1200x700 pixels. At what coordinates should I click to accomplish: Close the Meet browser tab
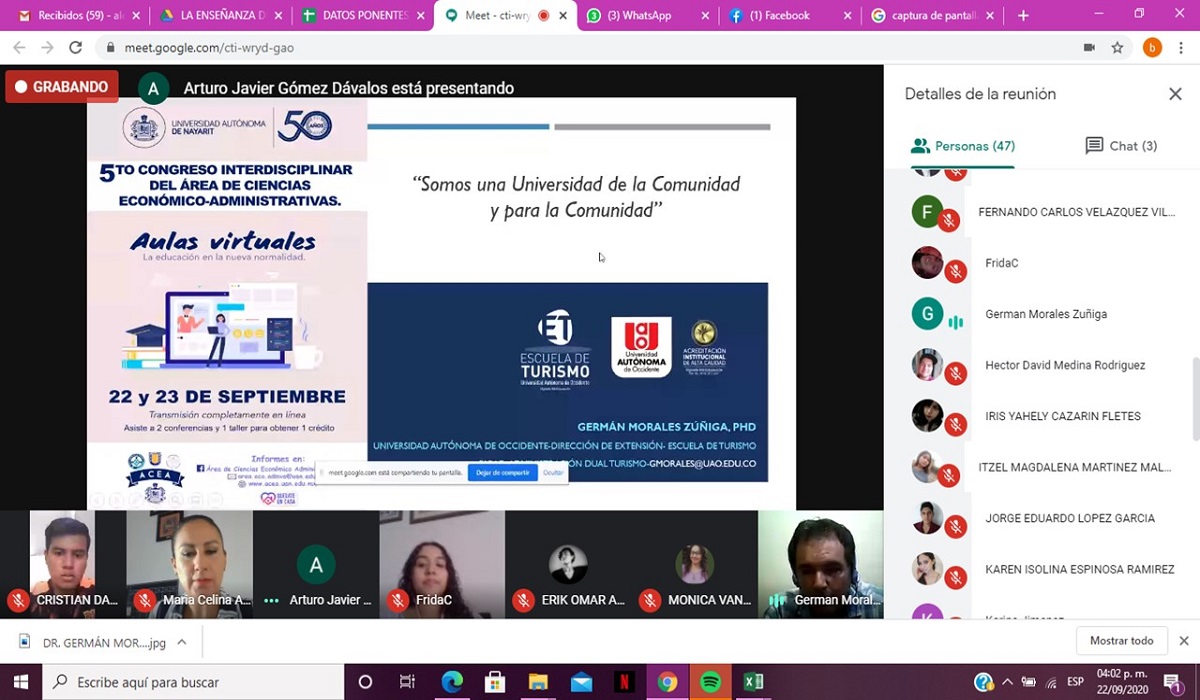[563, 16]
